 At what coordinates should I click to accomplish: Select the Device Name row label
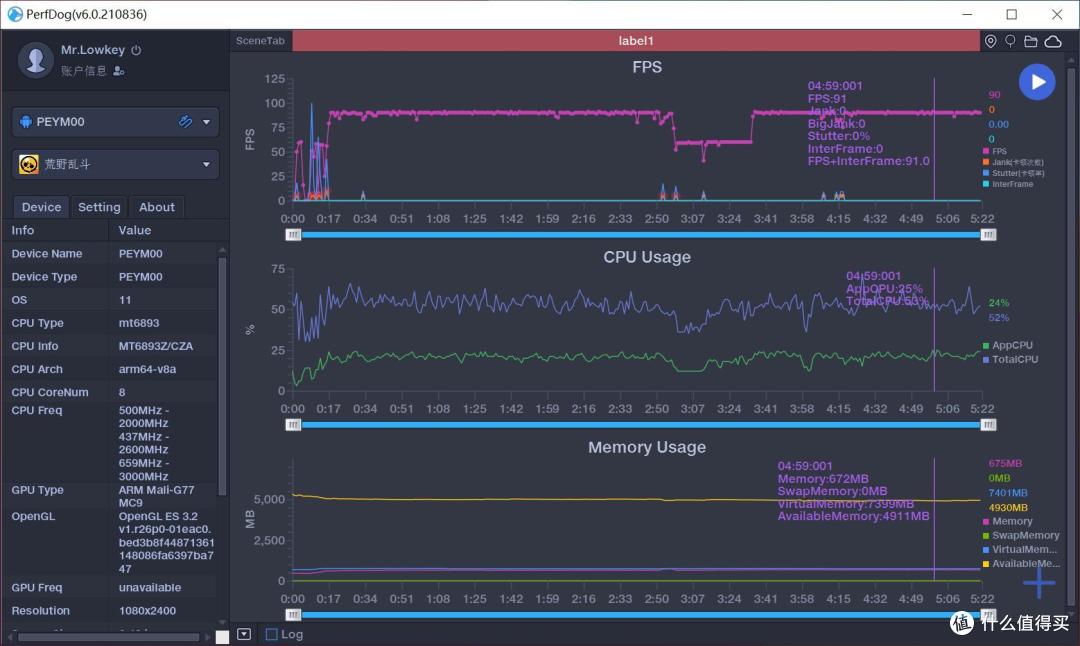pos(47,253)
